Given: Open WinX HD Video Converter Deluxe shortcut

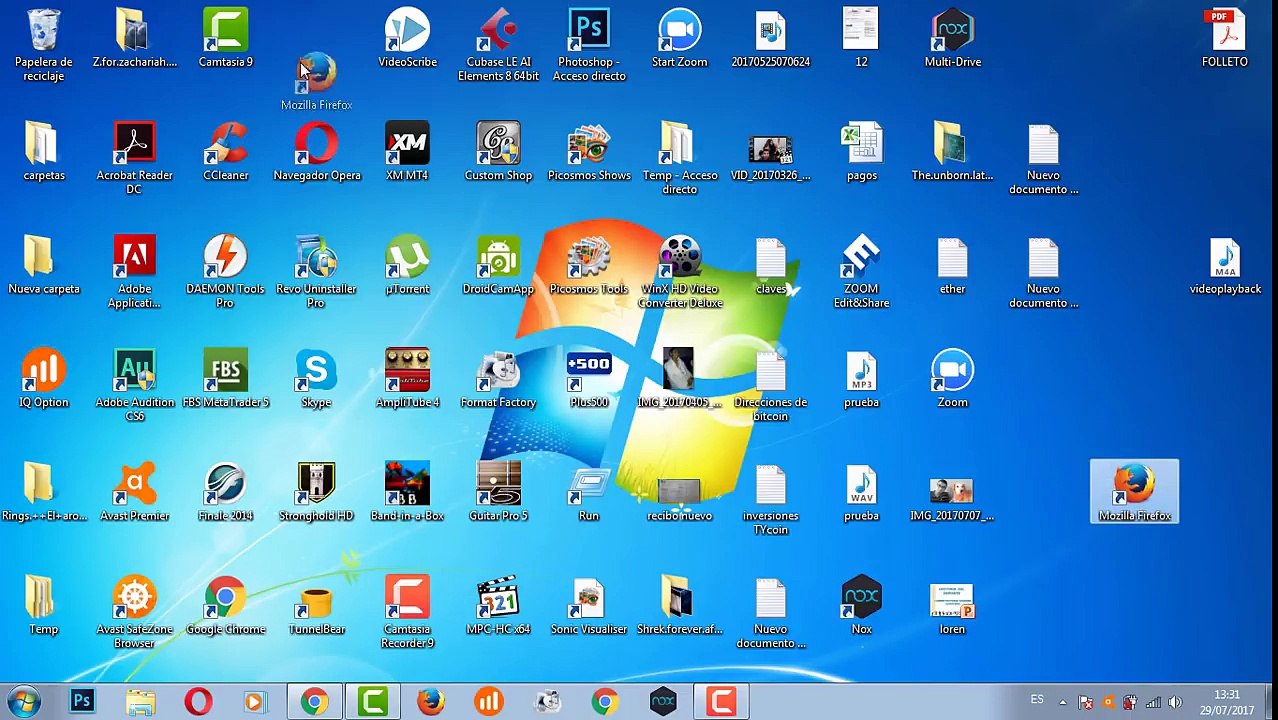Looking at the screenshot, I should pyautogui.click(x=679, y=272).
